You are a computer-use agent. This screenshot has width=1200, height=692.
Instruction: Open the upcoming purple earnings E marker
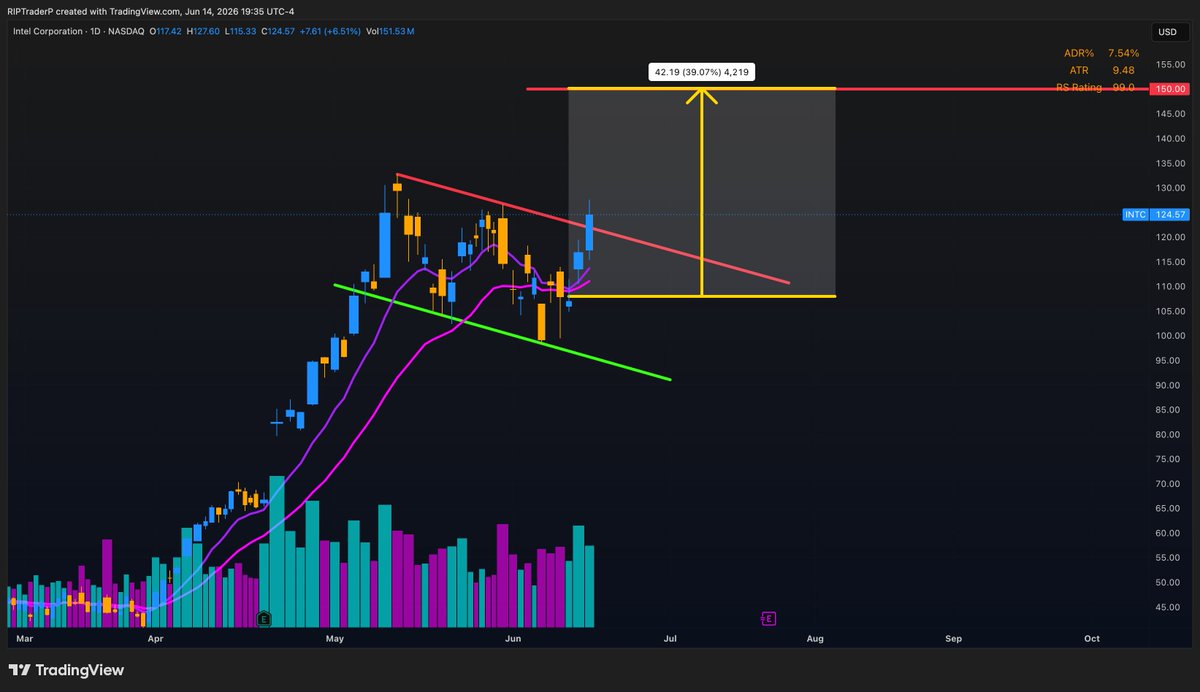[x=768, y=619]
